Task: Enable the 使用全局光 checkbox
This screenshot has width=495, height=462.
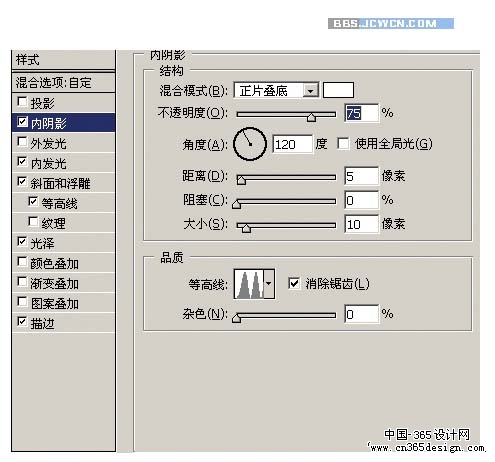Action: pyautogui.click(x=343, y=144)
